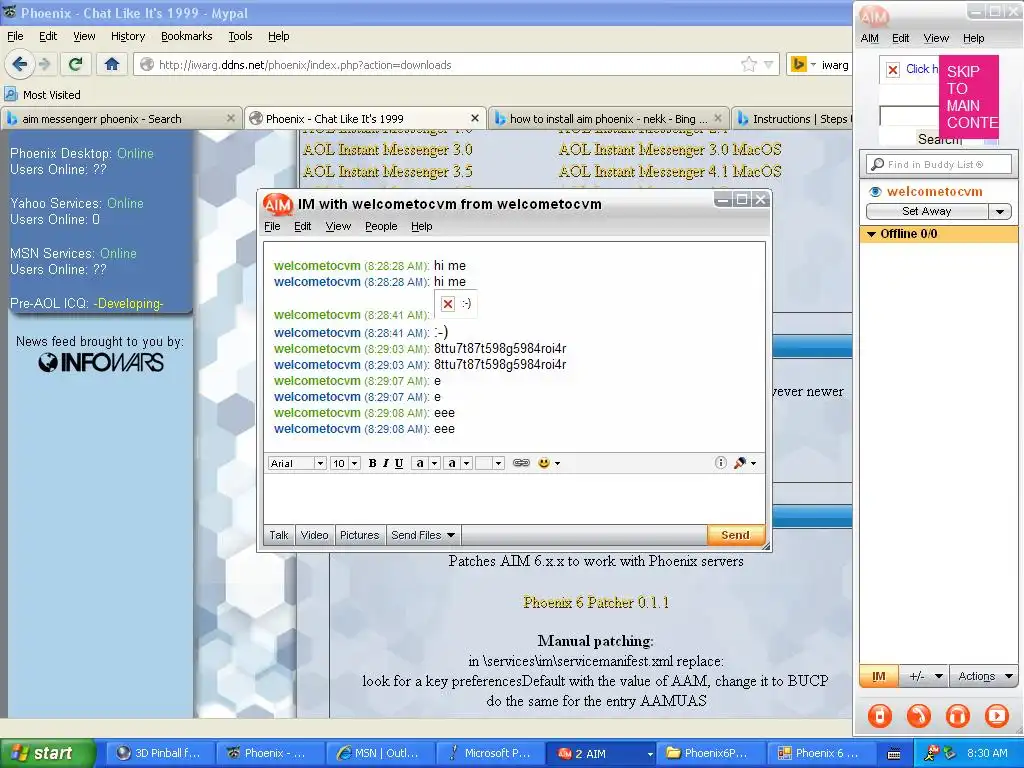Open the Arial font name dropdown
The width and height of the screenshot is (1024, 768).
pos(320,463)
